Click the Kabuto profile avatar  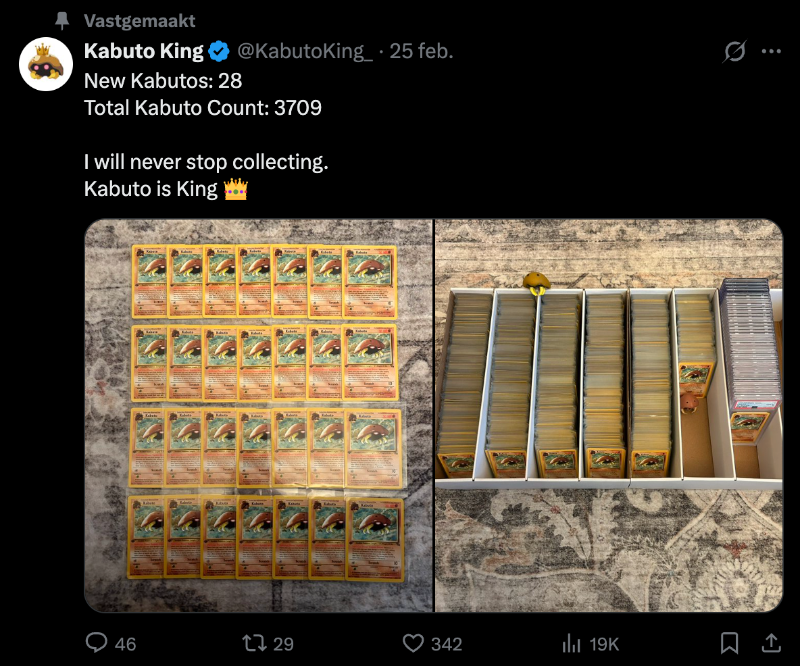[x=46, y=64]
